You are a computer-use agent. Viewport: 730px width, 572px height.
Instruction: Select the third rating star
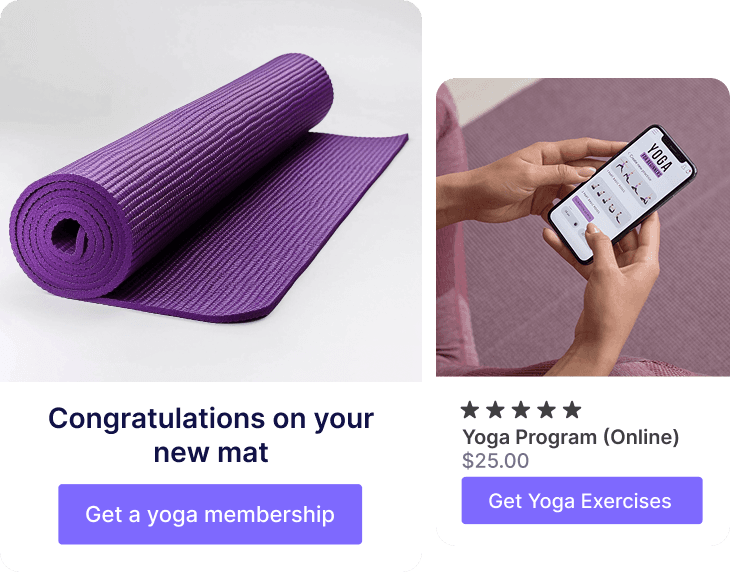[521, 410]
